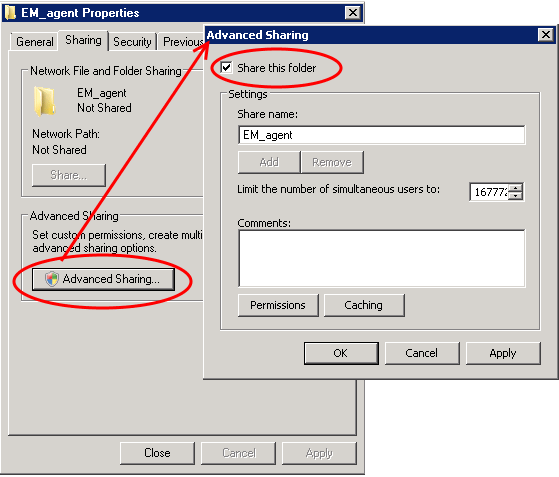Open the Security tab

coord(132,42)
